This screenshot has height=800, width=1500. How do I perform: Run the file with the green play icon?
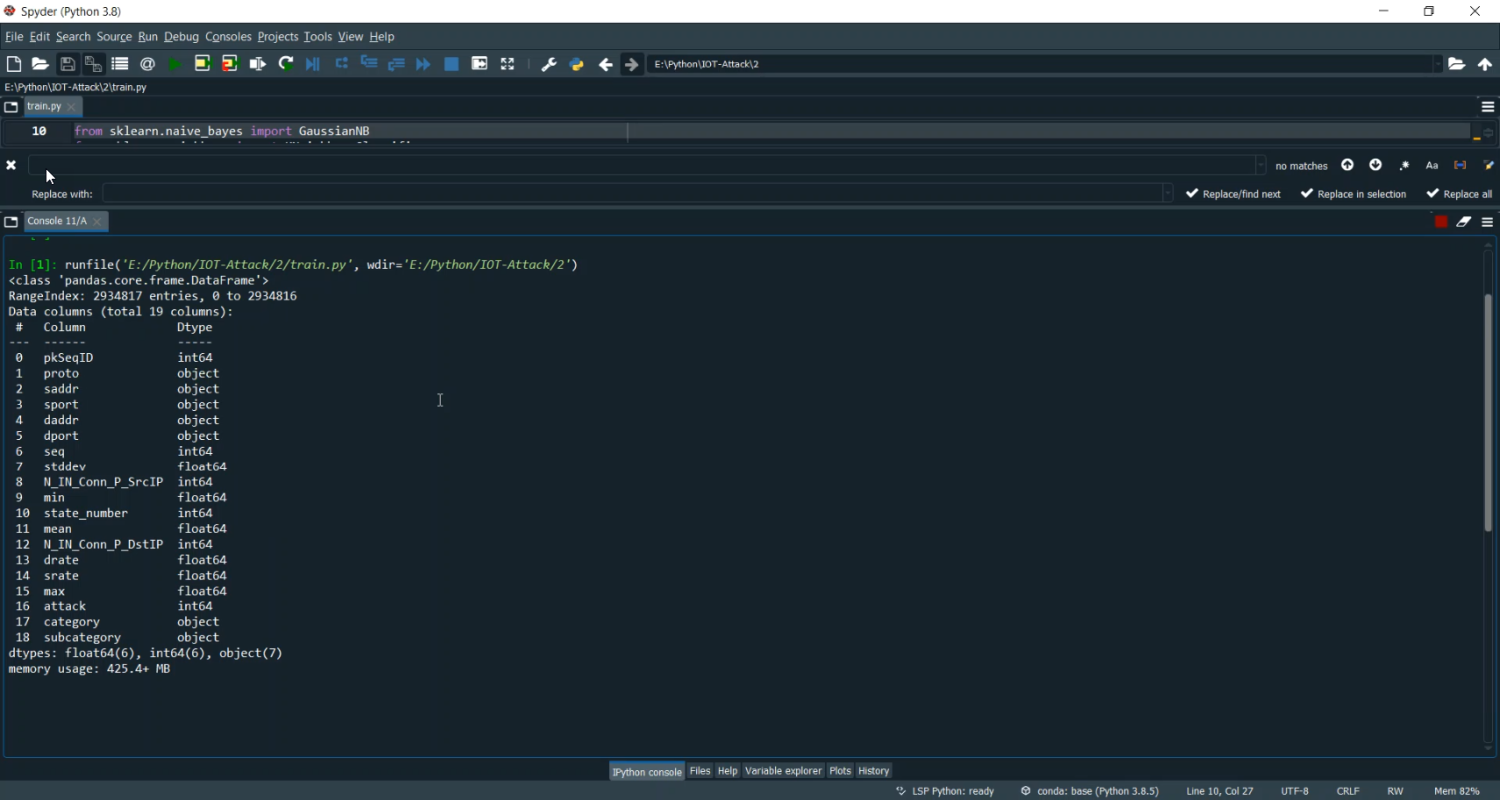tap(175, 64)
